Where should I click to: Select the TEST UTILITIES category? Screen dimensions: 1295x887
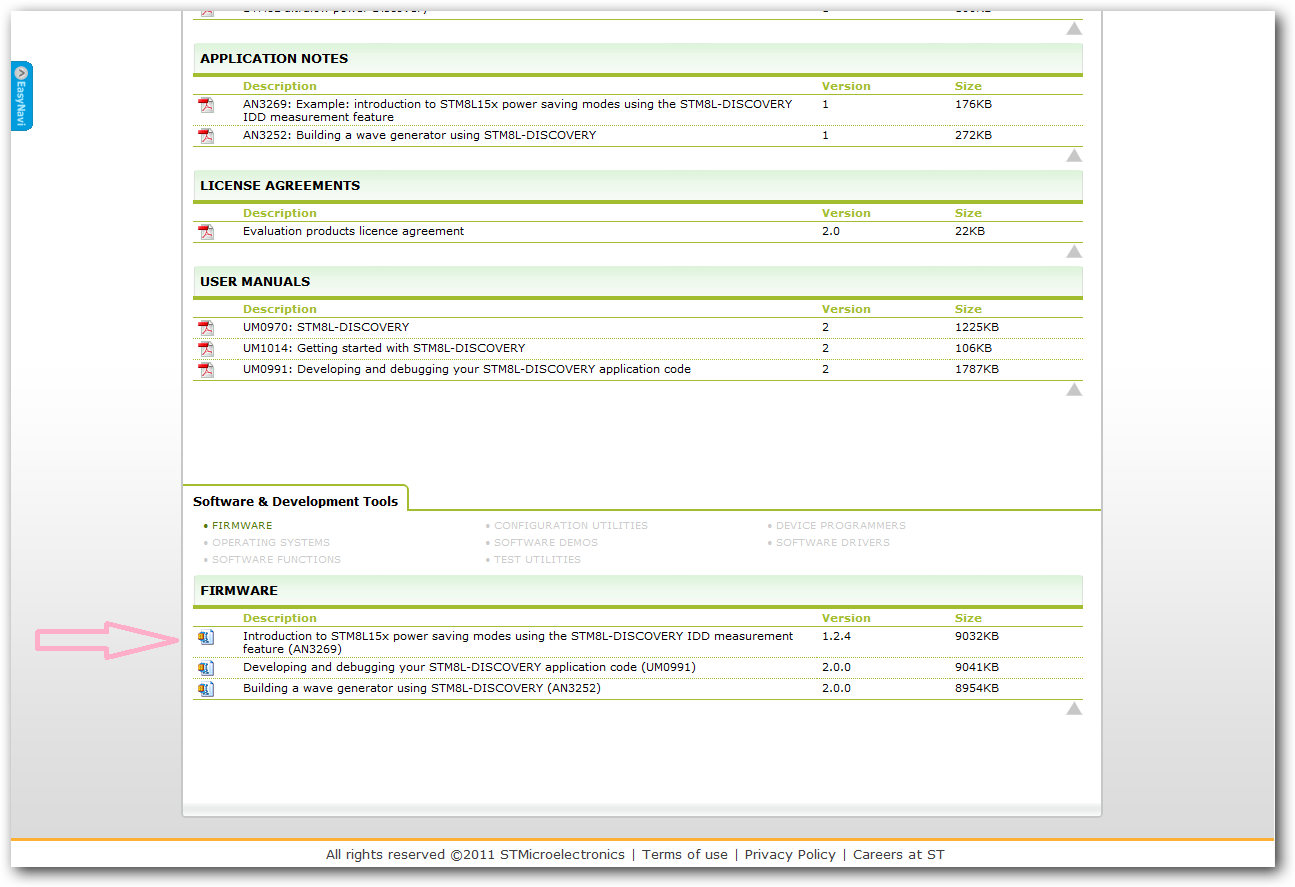[537, 559]
